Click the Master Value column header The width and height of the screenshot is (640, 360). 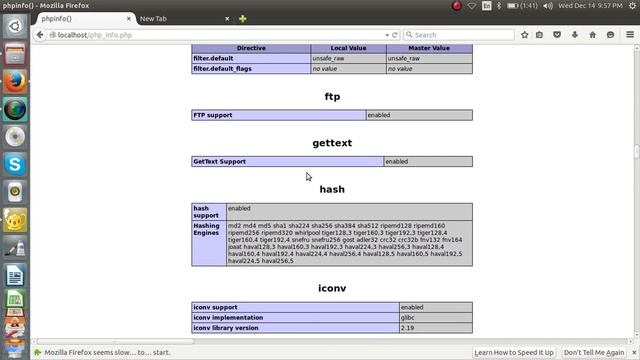pos(429,48)
